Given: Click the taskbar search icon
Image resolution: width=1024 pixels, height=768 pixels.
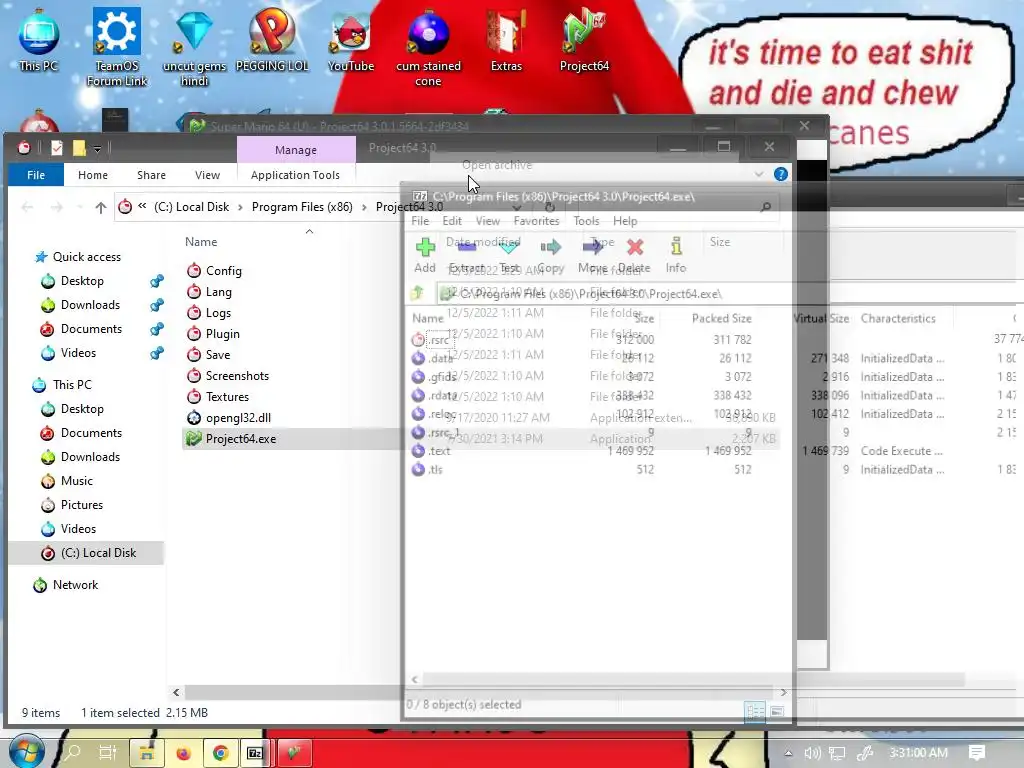Looking at the screenshot, I should 71,753.
